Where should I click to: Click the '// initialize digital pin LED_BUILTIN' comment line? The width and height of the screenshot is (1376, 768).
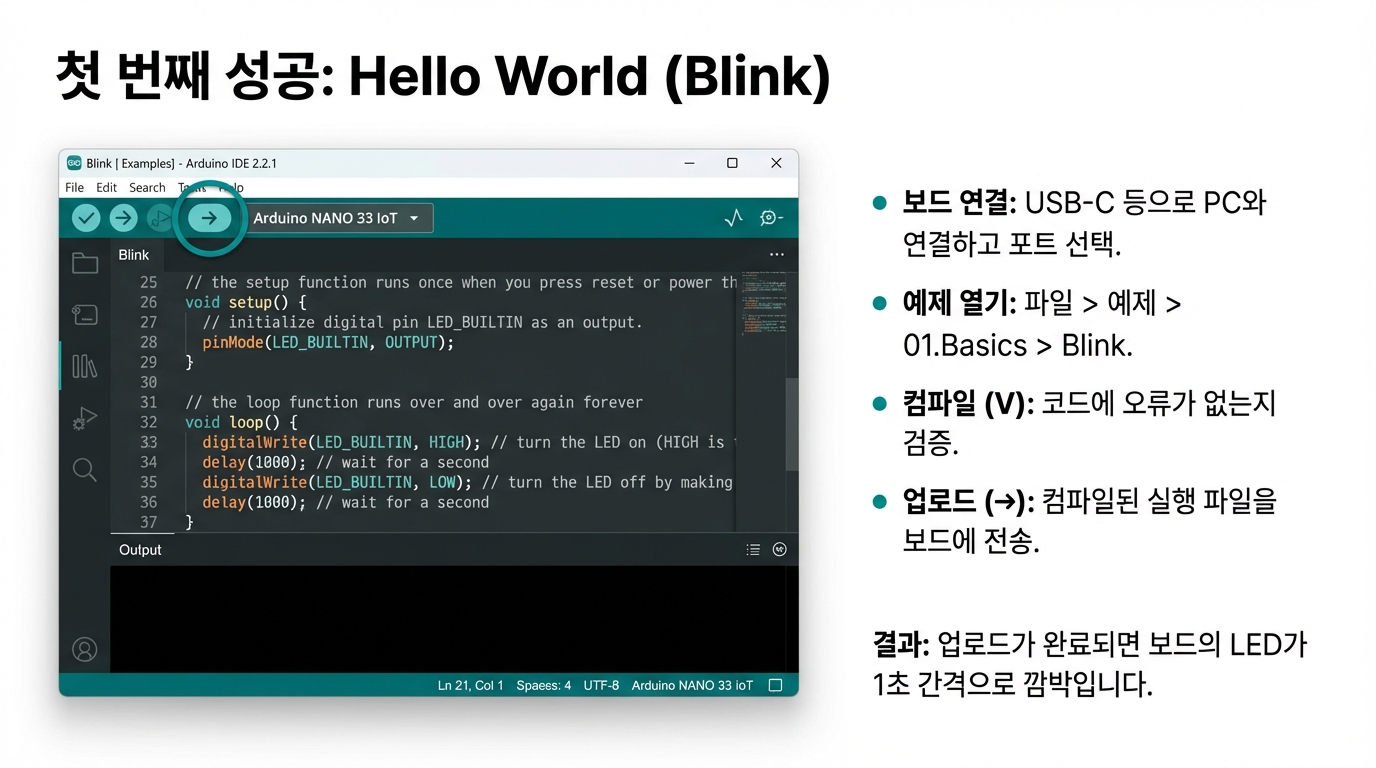coord(420,322)
